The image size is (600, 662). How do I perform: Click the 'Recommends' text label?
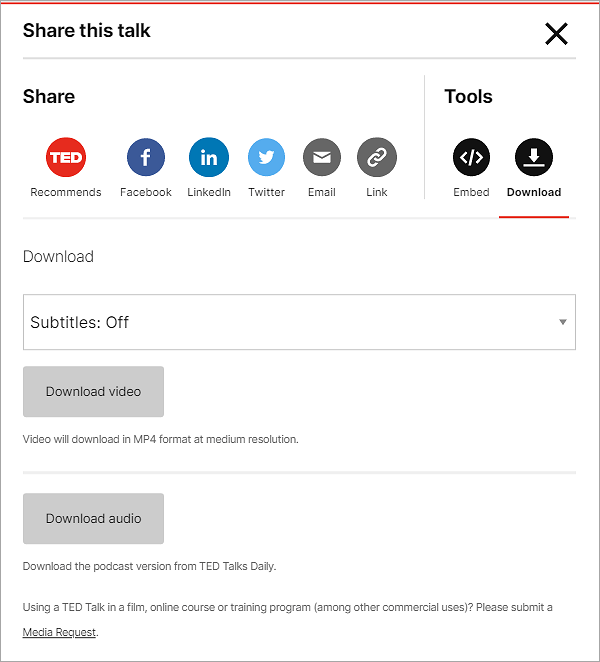pos(66,192)
